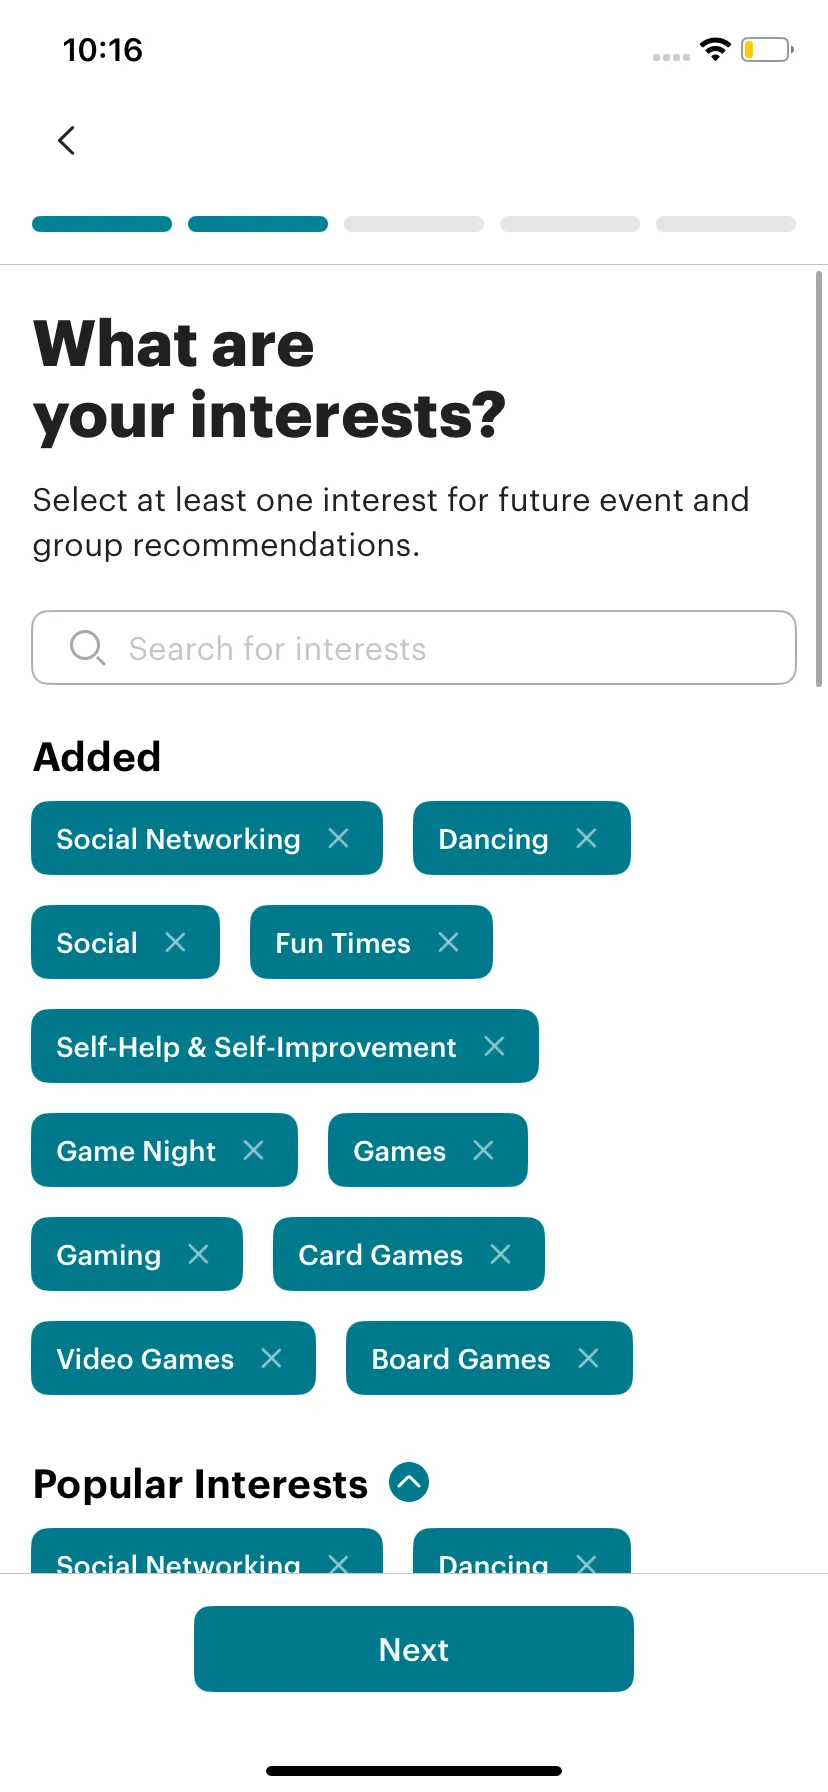Select the second progress step bar
Screen dimensions: 828x1792
[x=258, y=224]
